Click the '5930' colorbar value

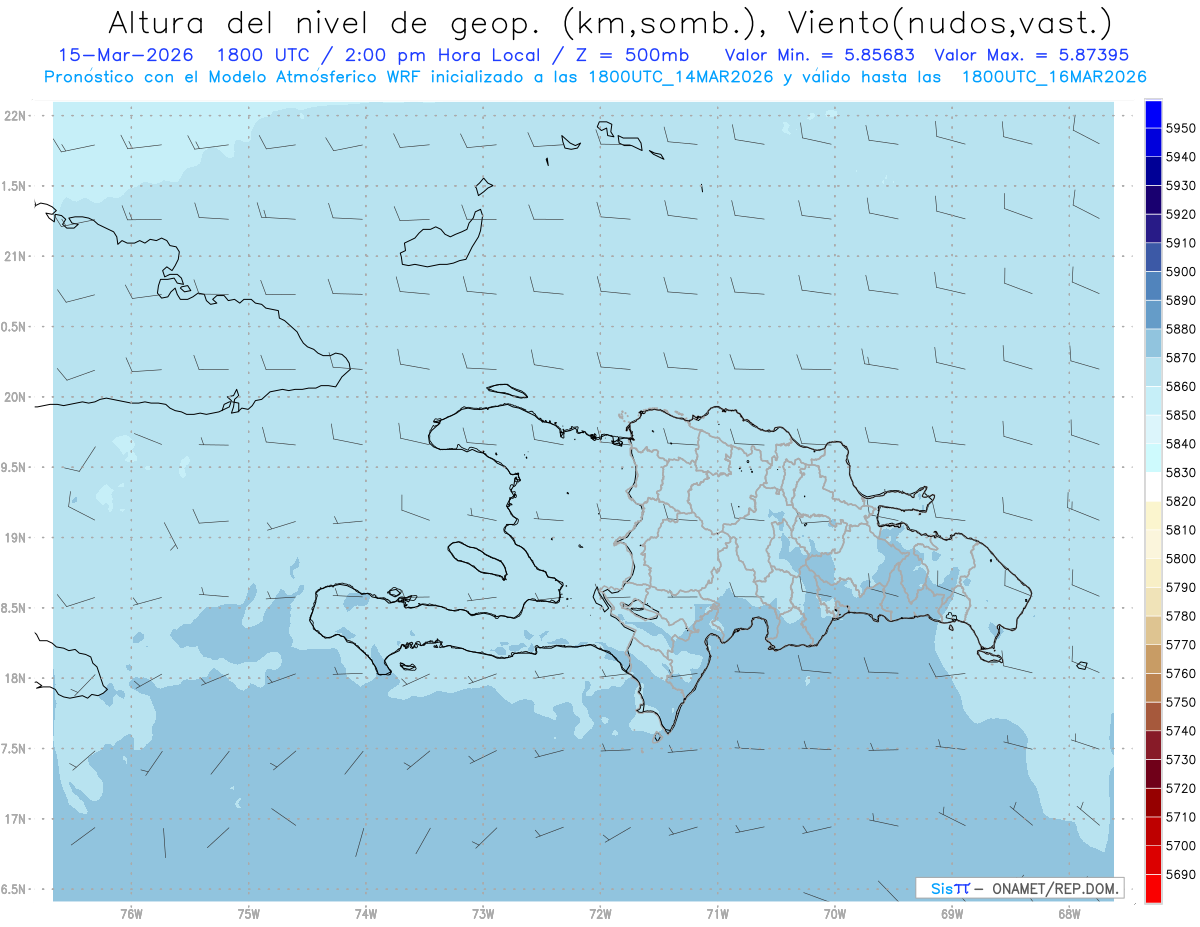coord(1182,186)
